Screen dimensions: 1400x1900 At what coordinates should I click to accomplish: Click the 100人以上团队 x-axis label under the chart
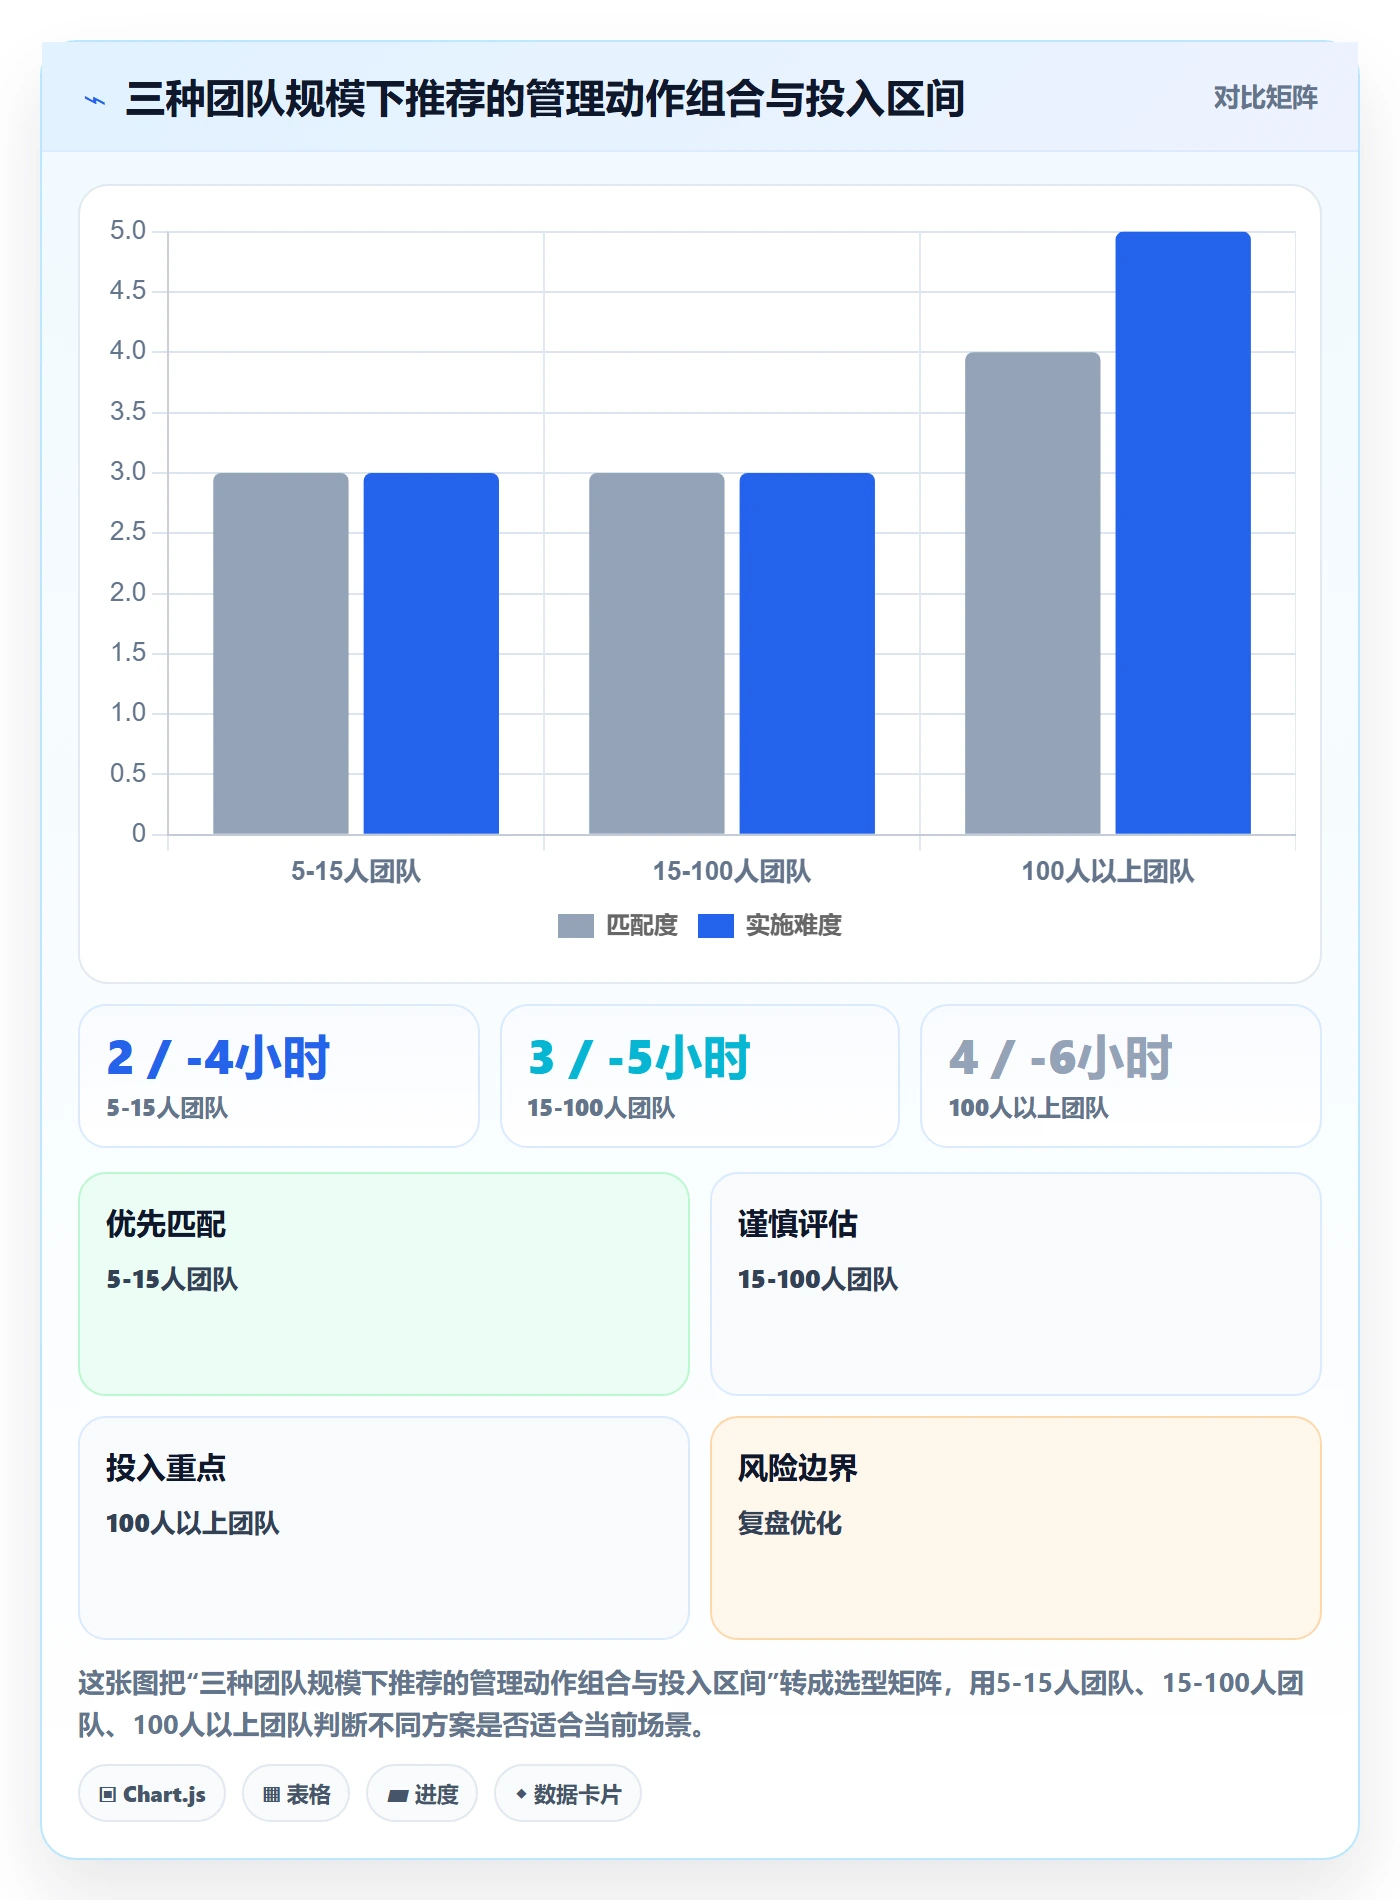click(1108, 871)
